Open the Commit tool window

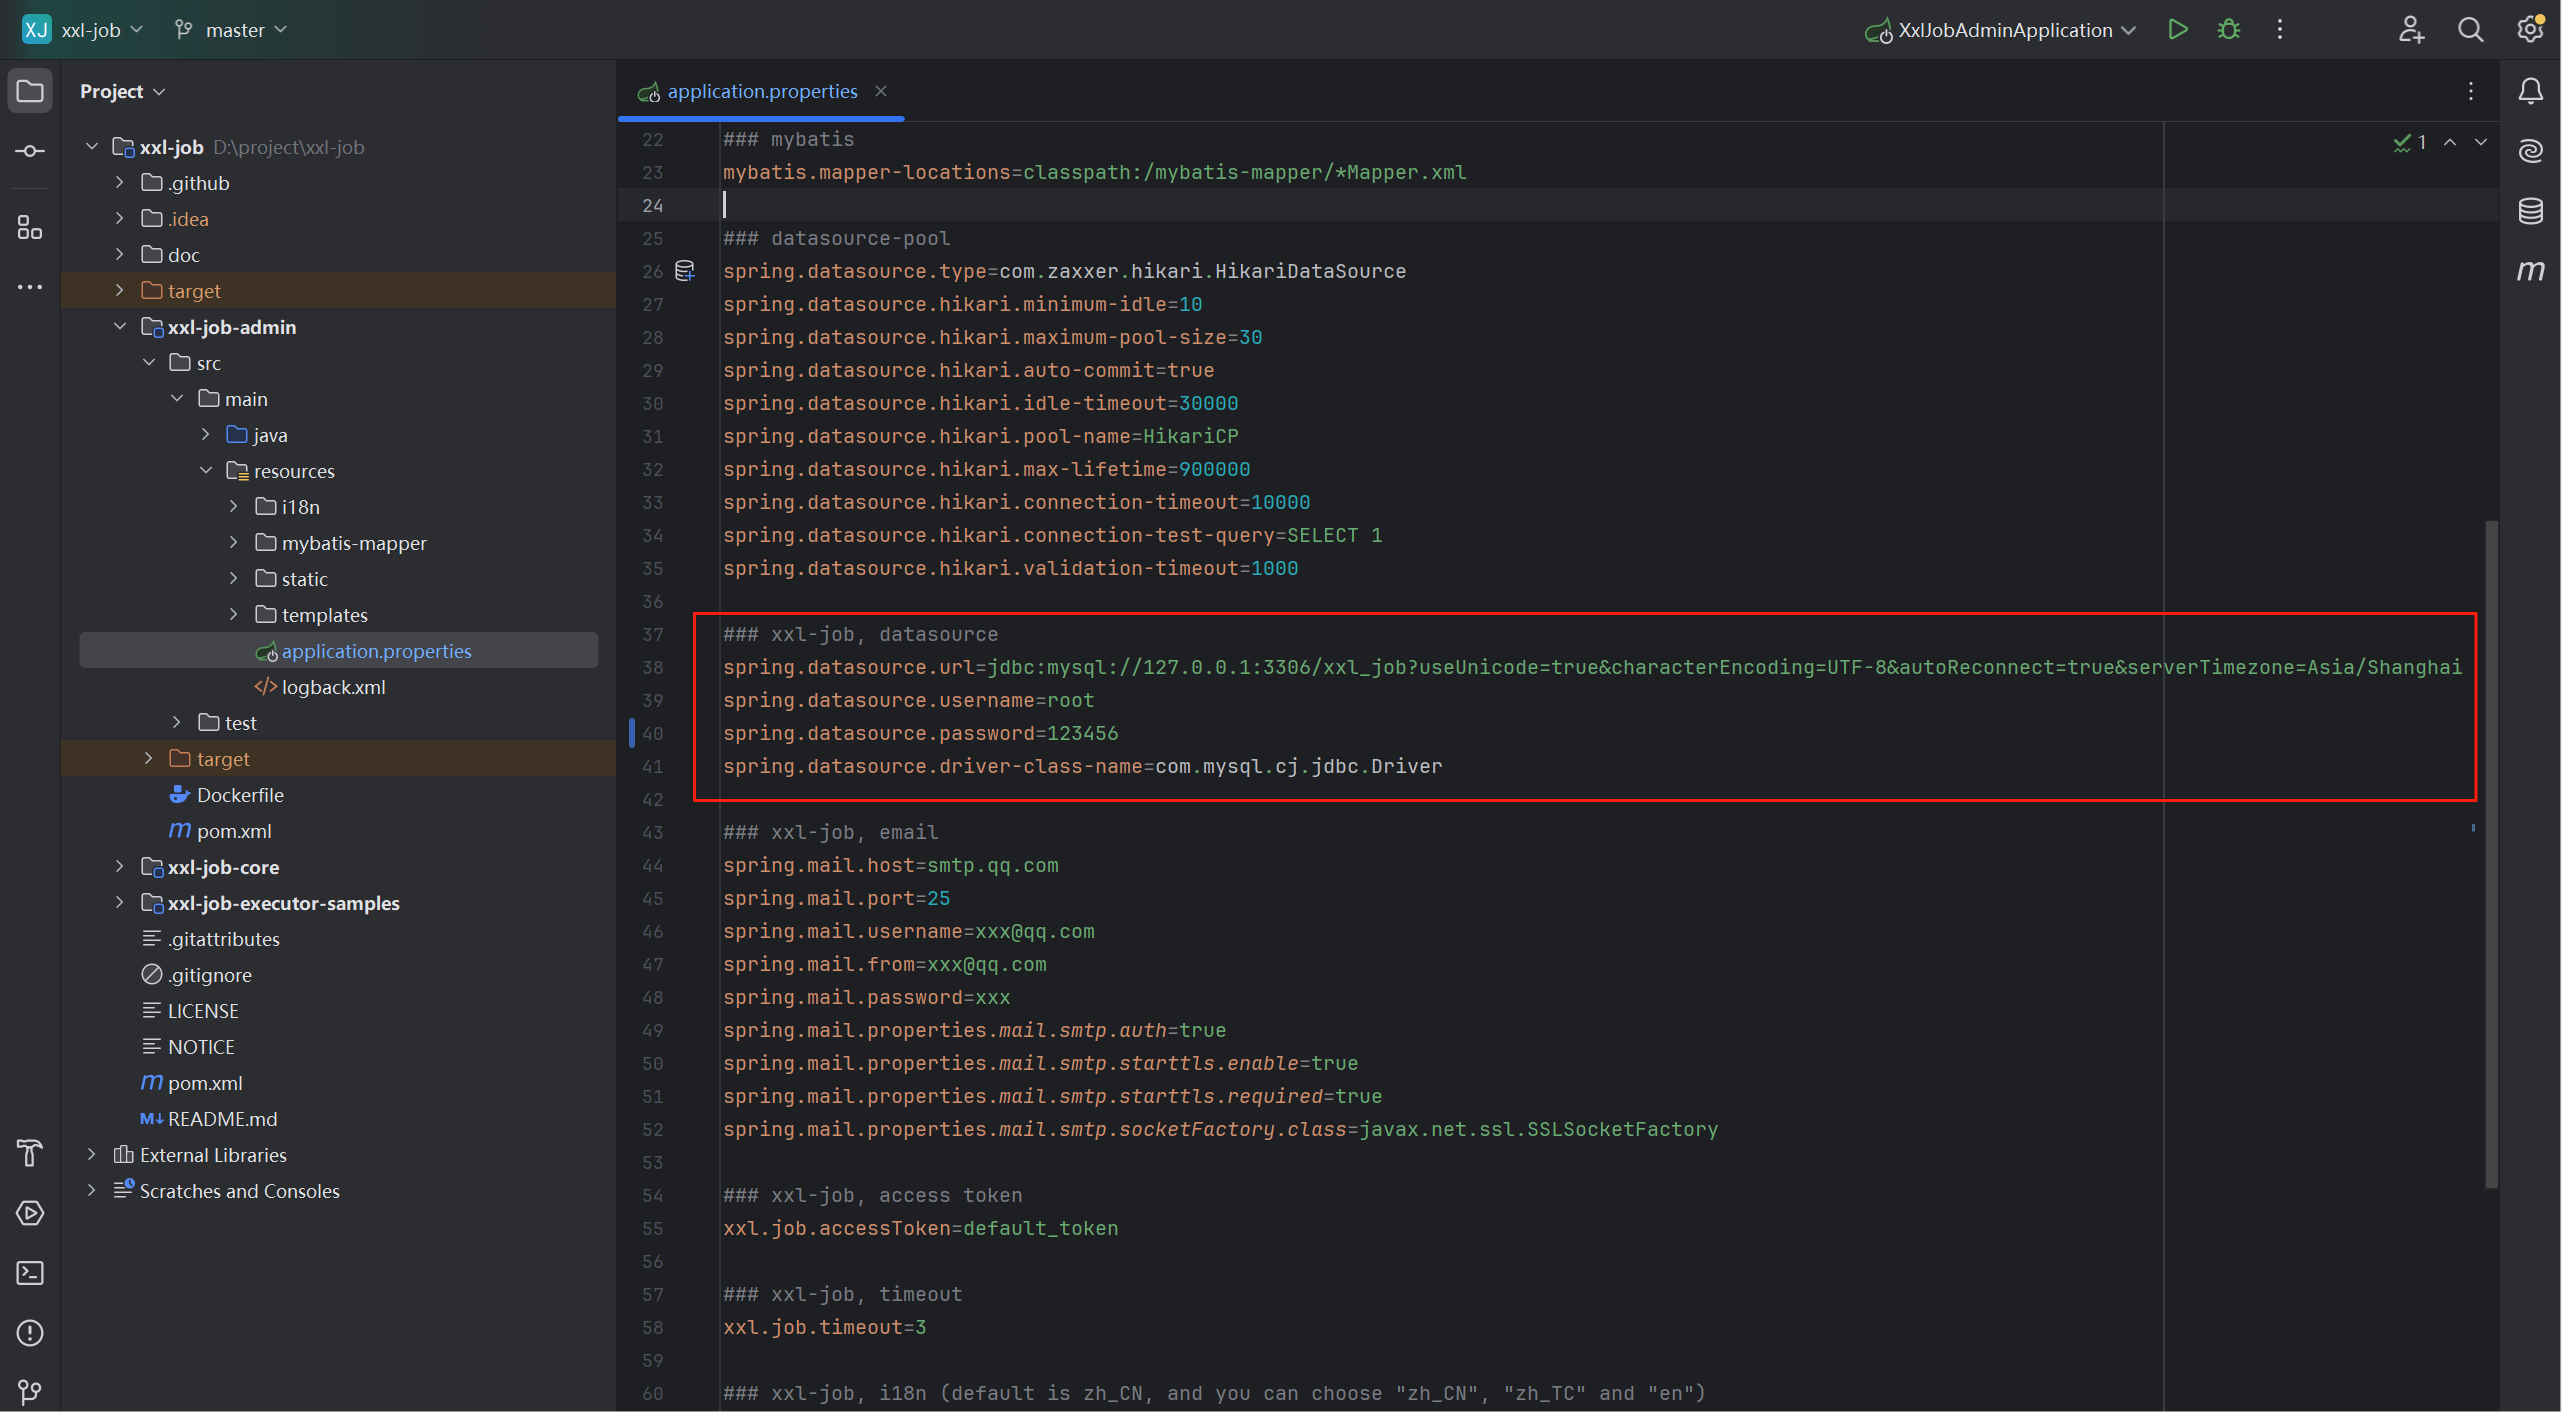pos(30,151)
